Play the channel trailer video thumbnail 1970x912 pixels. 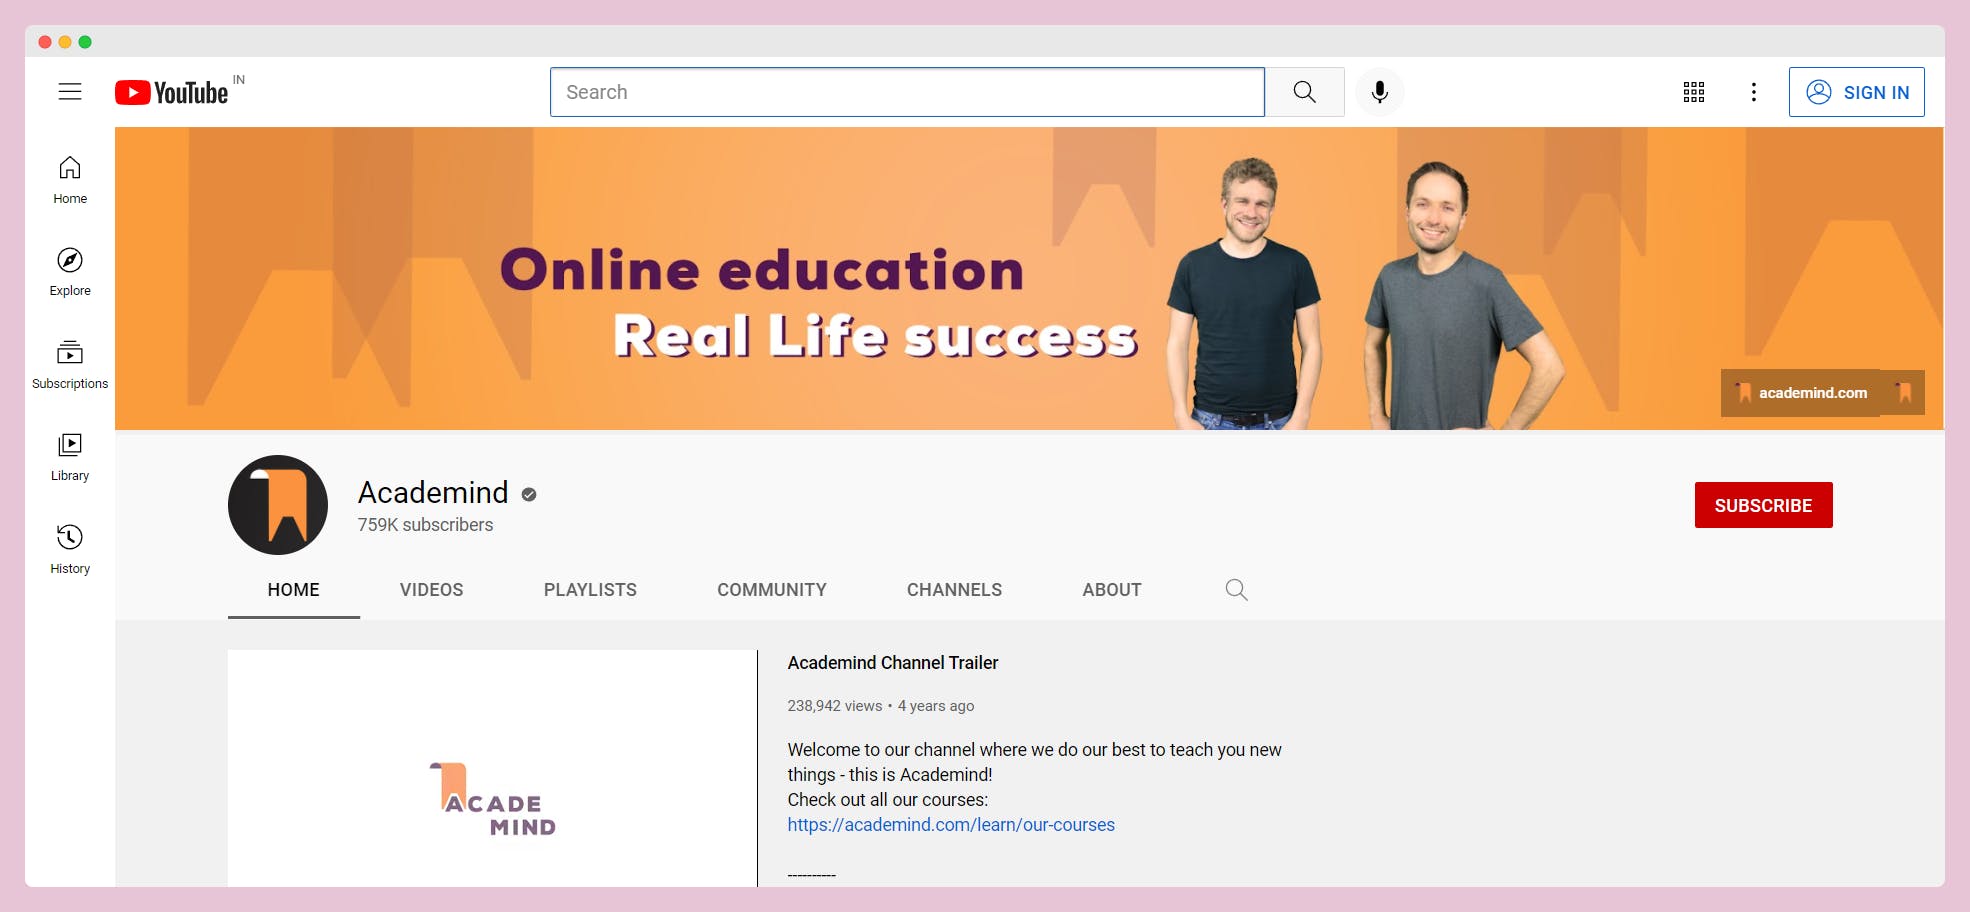point(493,768)
